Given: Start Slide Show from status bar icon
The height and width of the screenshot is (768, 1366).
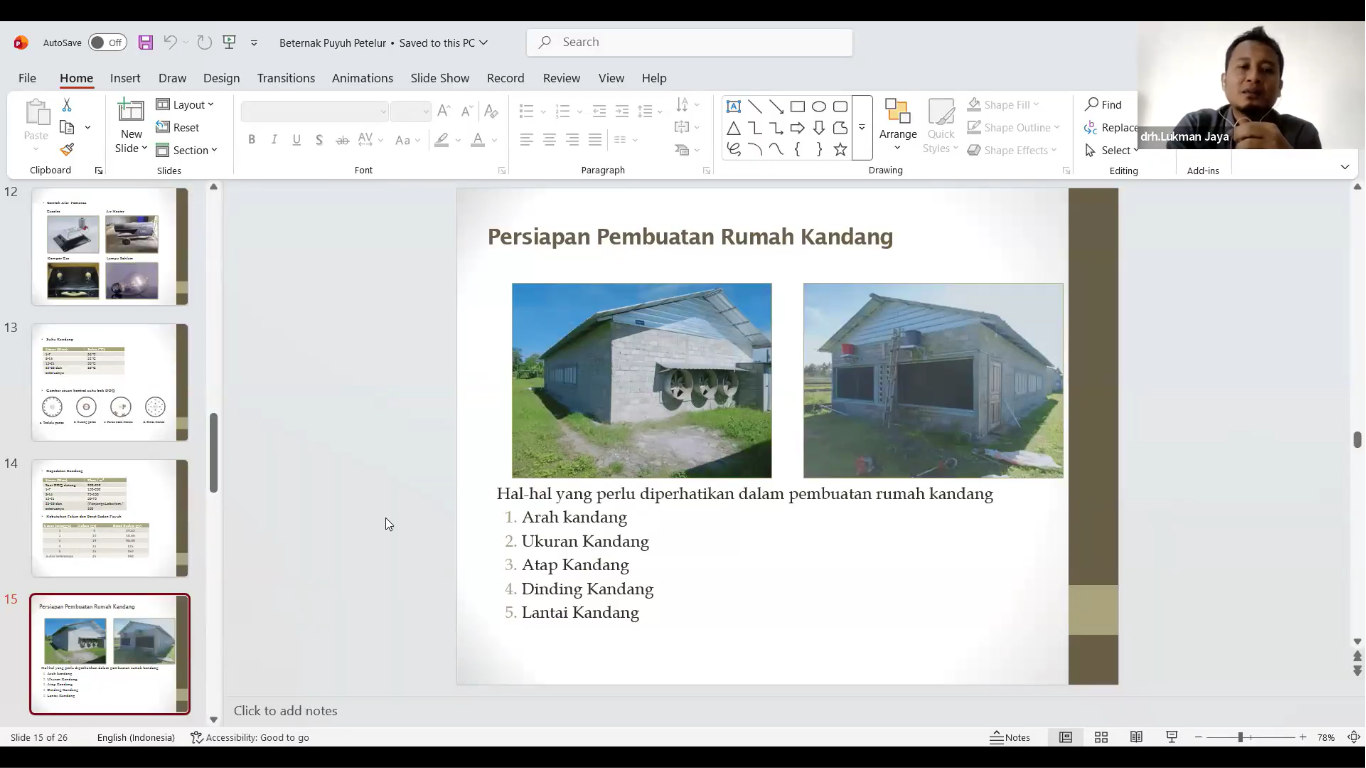Looking at the screenshot, I should point(1171,737).
